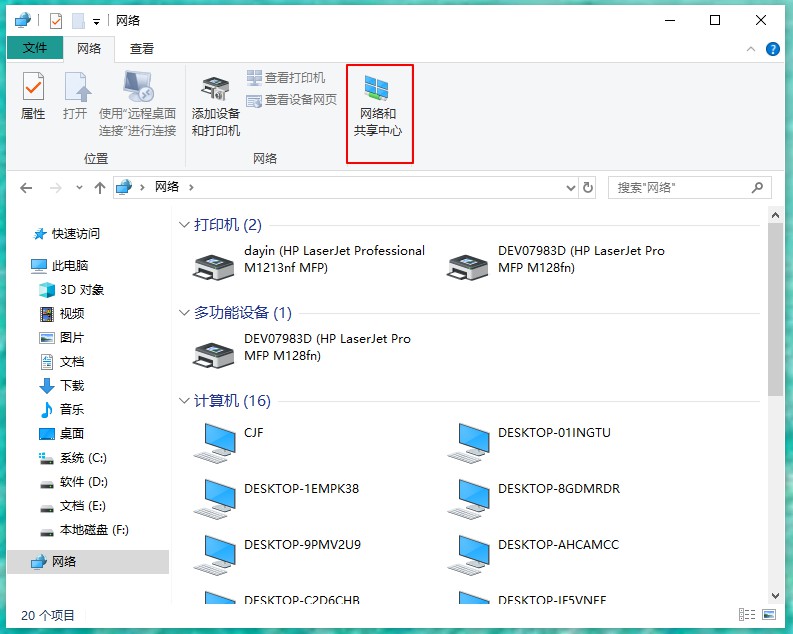Open the DESKTOP-01INGTU computer
The image size is (793, 634).
[x=468, y=441]
